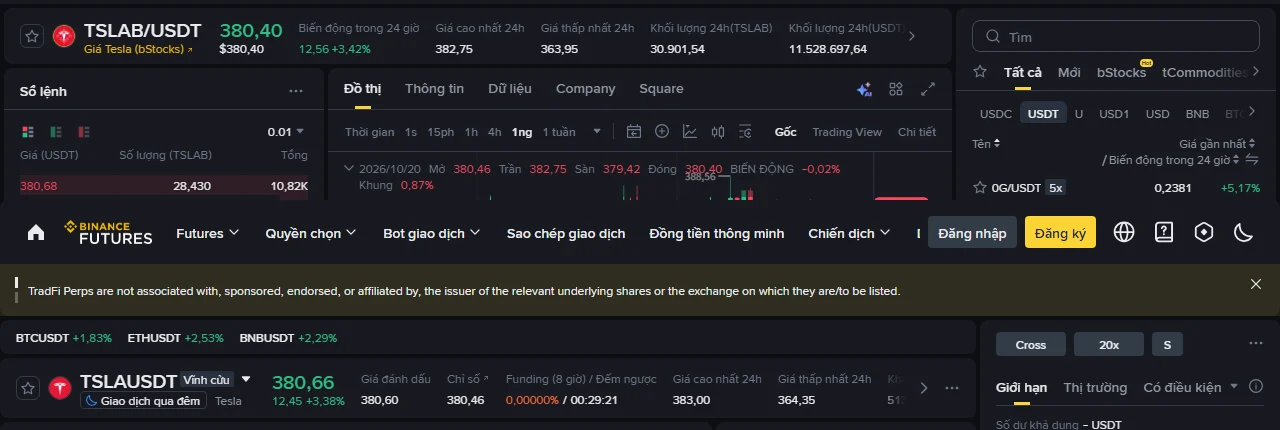Open the 20x leverage selector
Viewport: 1280px width, 430px height.
pyautogui.click(x=1109, y=344)
